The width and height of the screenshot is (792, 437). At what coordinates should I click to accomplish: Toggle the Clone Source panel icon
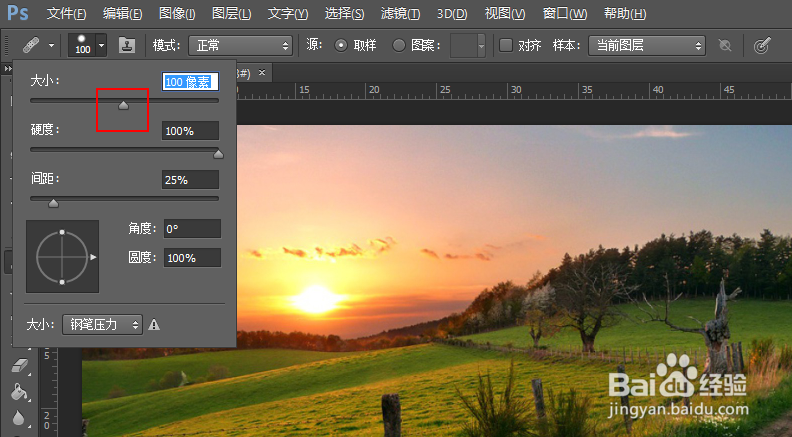tap(127, 45)
